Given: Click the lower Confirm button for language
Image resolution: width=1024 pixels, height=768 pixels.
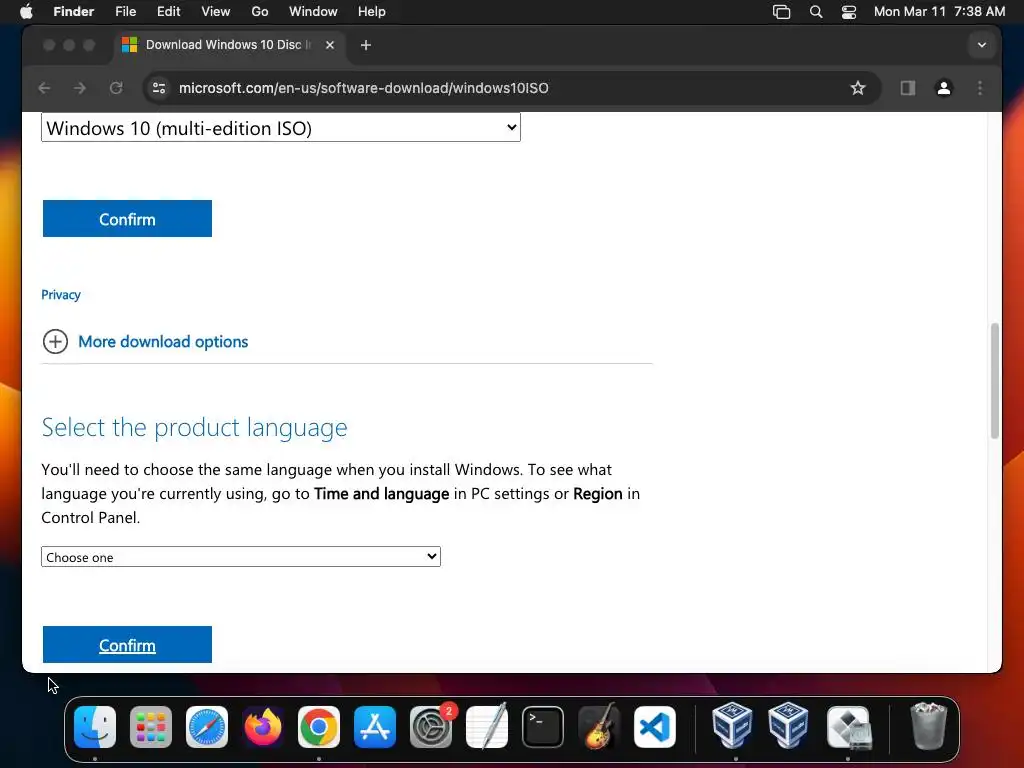Looking at the screenshot, I should (x=127, y=645).
